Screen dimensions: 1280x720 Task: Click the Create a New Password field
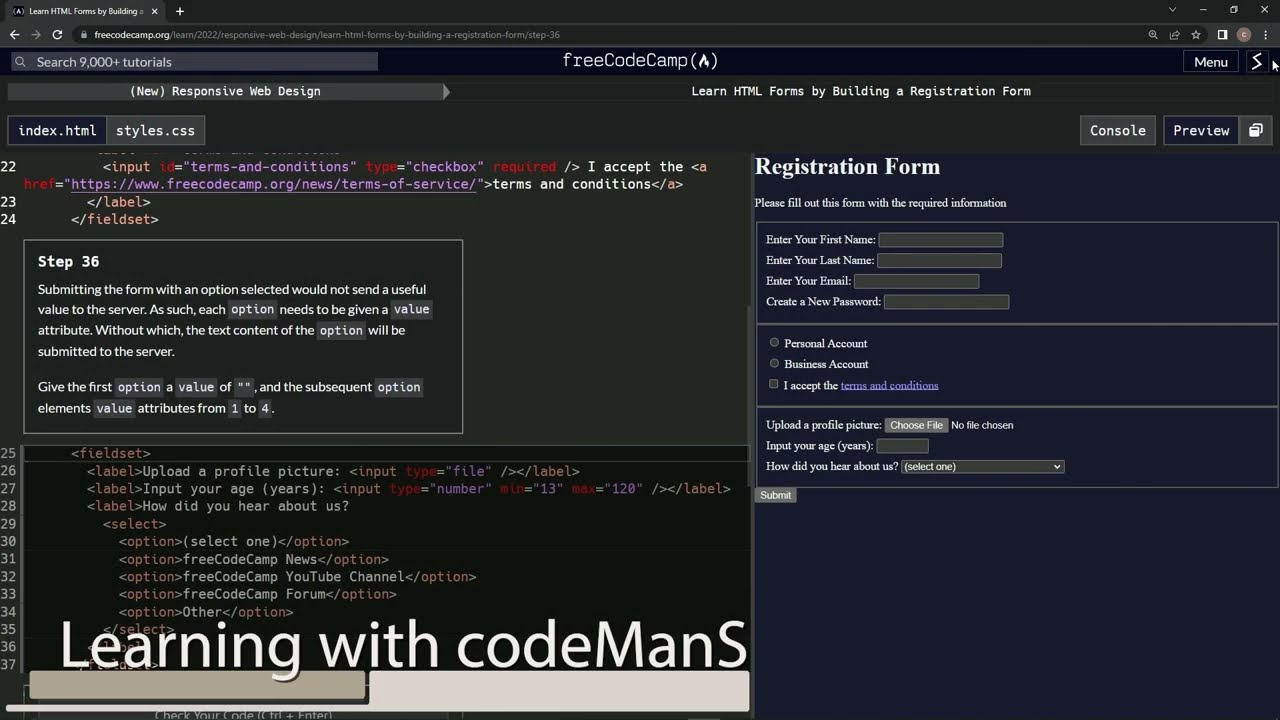tap(946, 302)
